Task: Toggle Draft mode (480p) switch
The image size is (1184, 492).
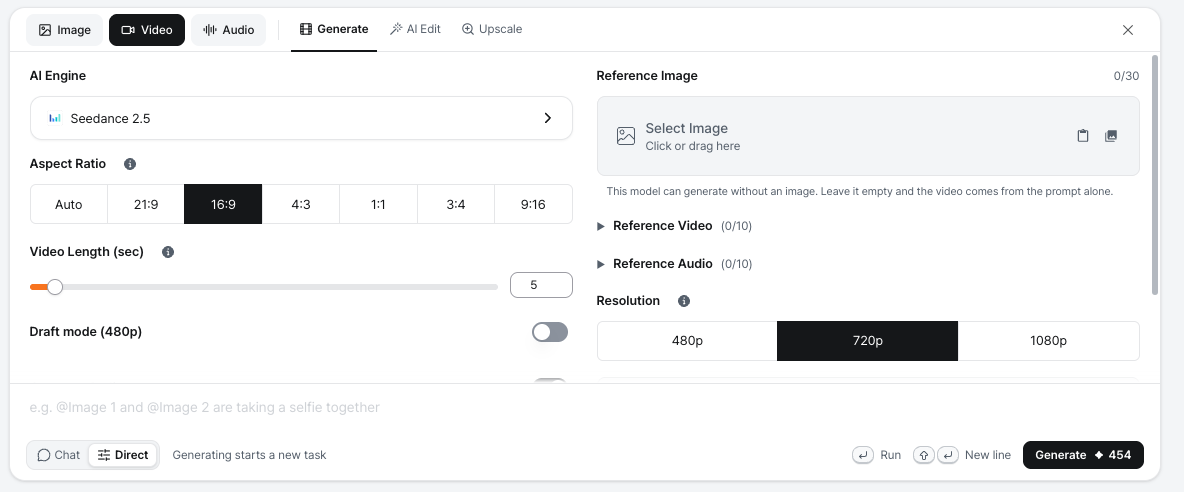Action: pyautogui.click(x=550, y=332)
